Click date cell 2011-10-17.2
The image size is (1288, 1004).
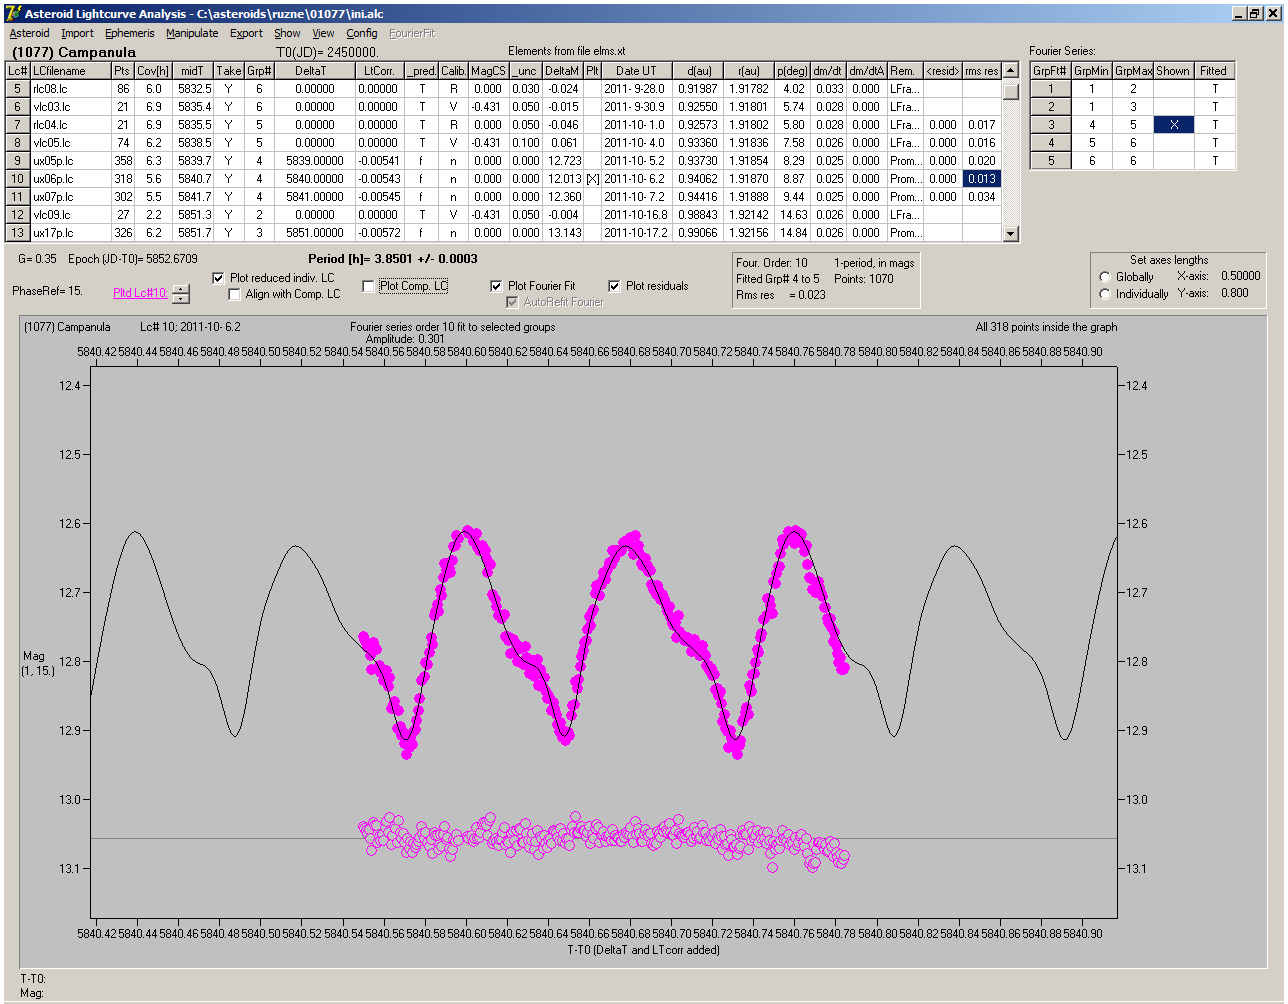click(x=636, y=233)
